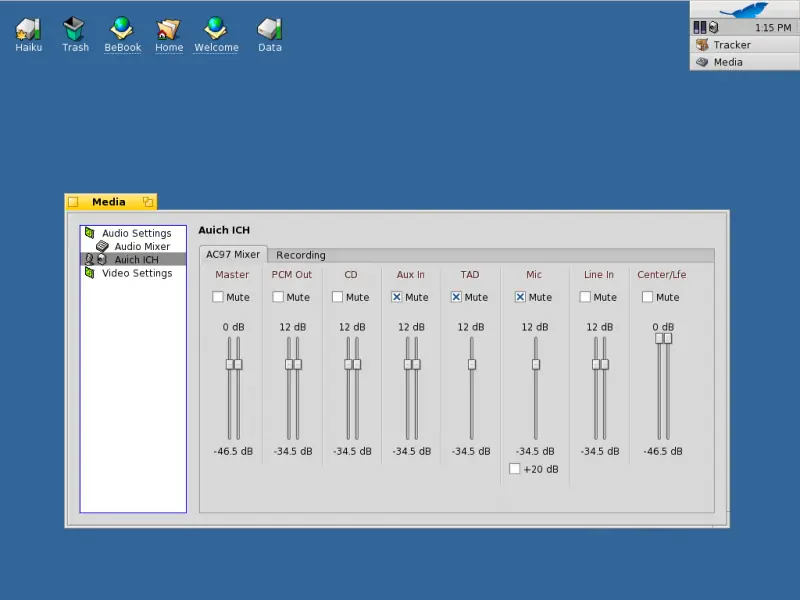Unmute the Aux In channel
This screenshot has height=600, width=800.
pos(396,297)
